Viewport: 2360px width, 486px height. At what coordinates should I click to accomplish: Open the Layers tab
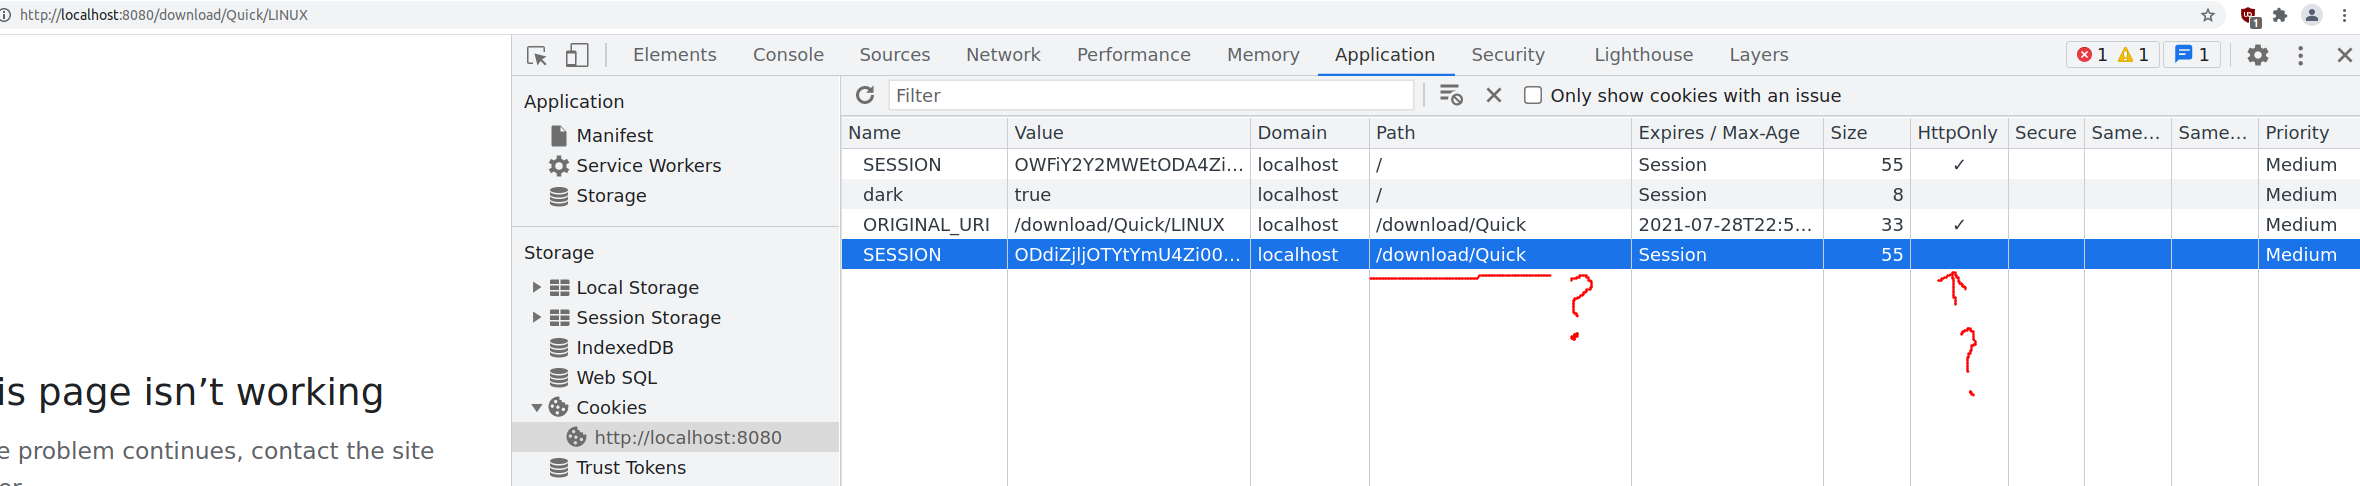pyautogui.click(x=1759, y=55)
